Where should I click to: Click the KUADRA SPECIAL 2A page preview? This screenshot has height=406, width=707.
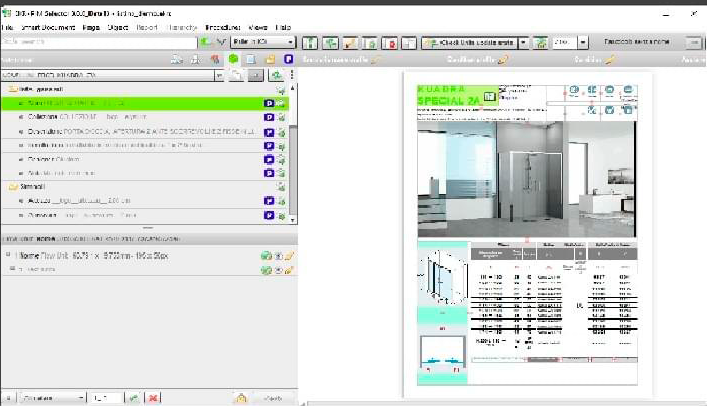coord(527,235)
